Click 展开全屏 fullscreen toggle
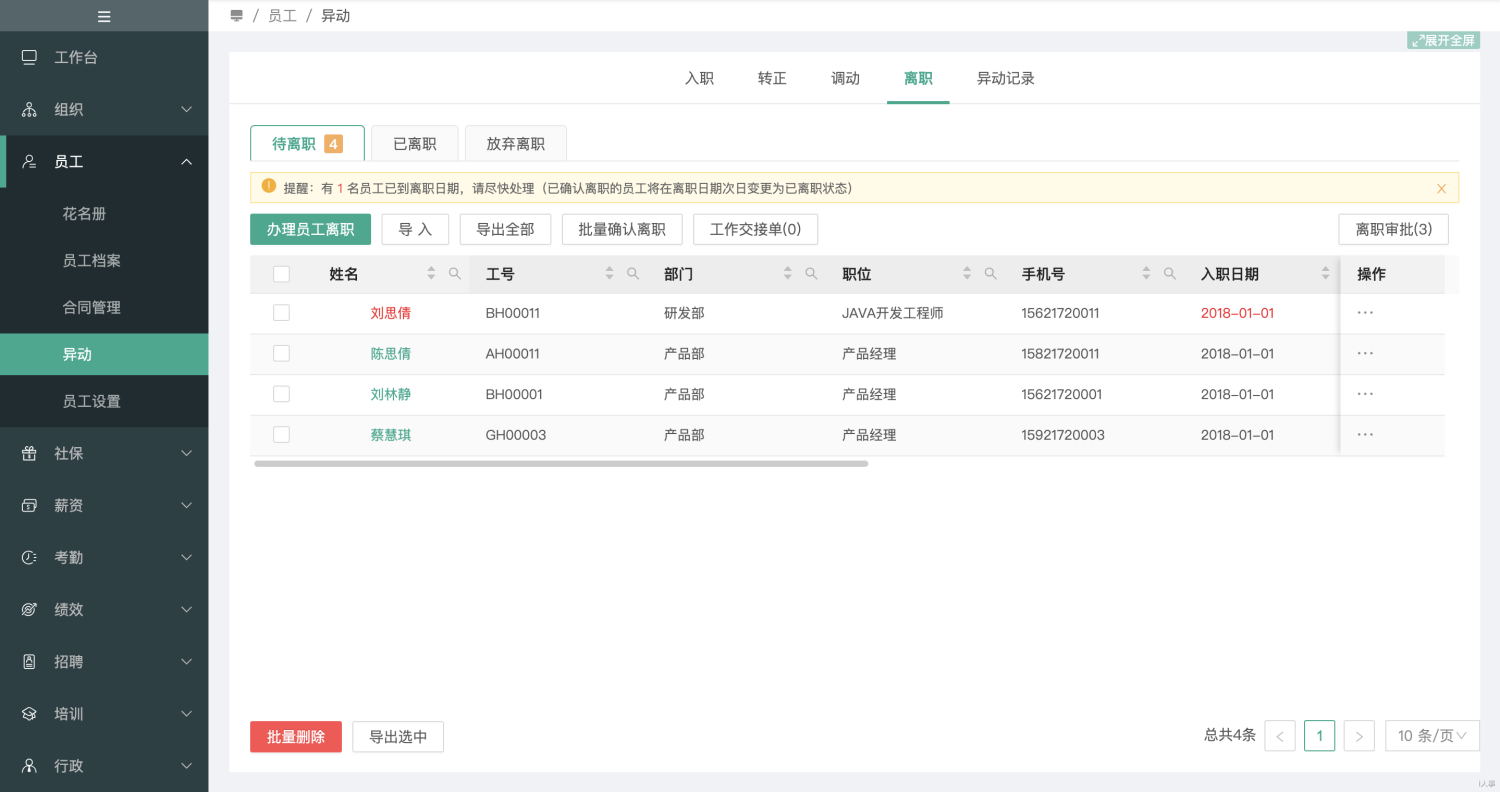 click(x=1443, y=40)
